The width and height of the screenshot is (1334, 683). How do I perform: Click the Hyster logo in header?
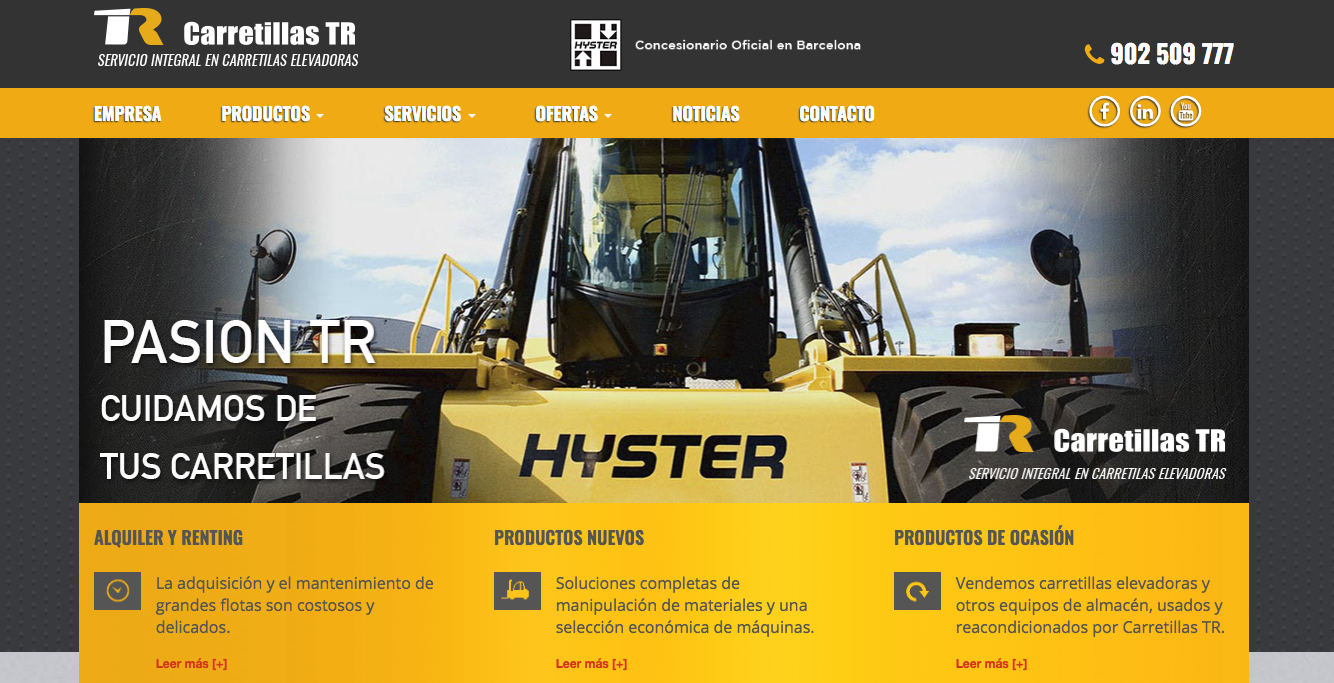click(595, 45)
